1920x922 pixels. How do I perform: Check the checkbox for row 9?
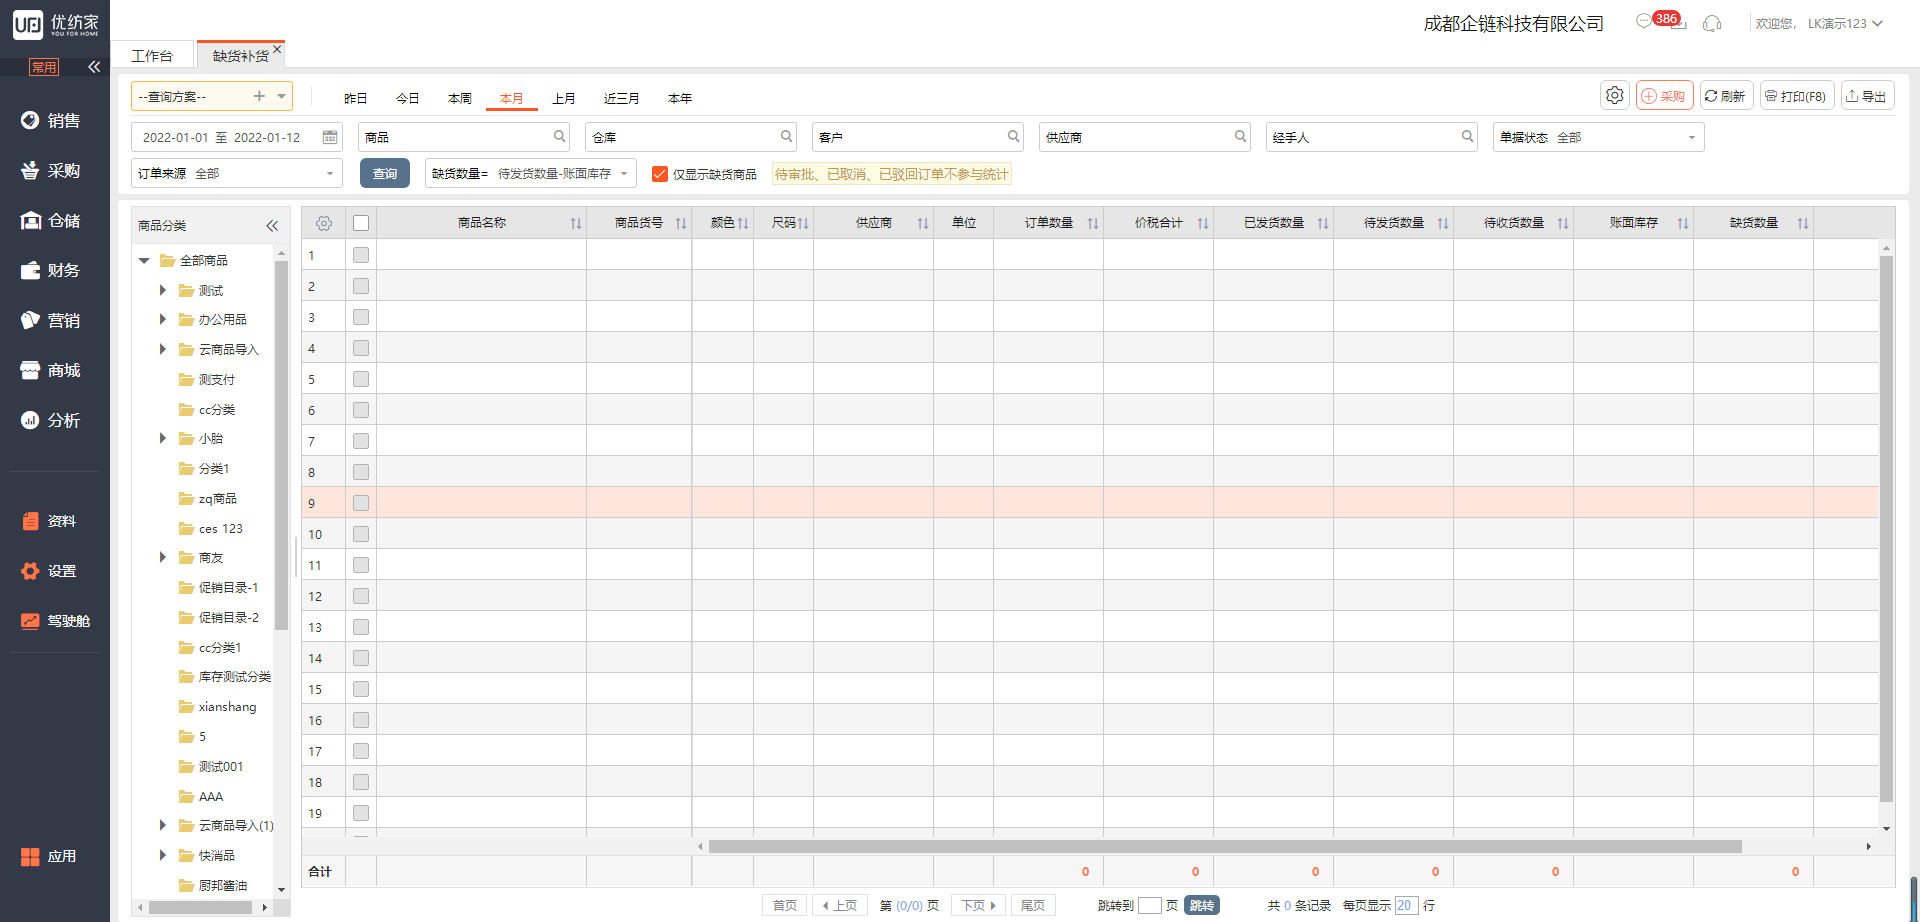361,503
